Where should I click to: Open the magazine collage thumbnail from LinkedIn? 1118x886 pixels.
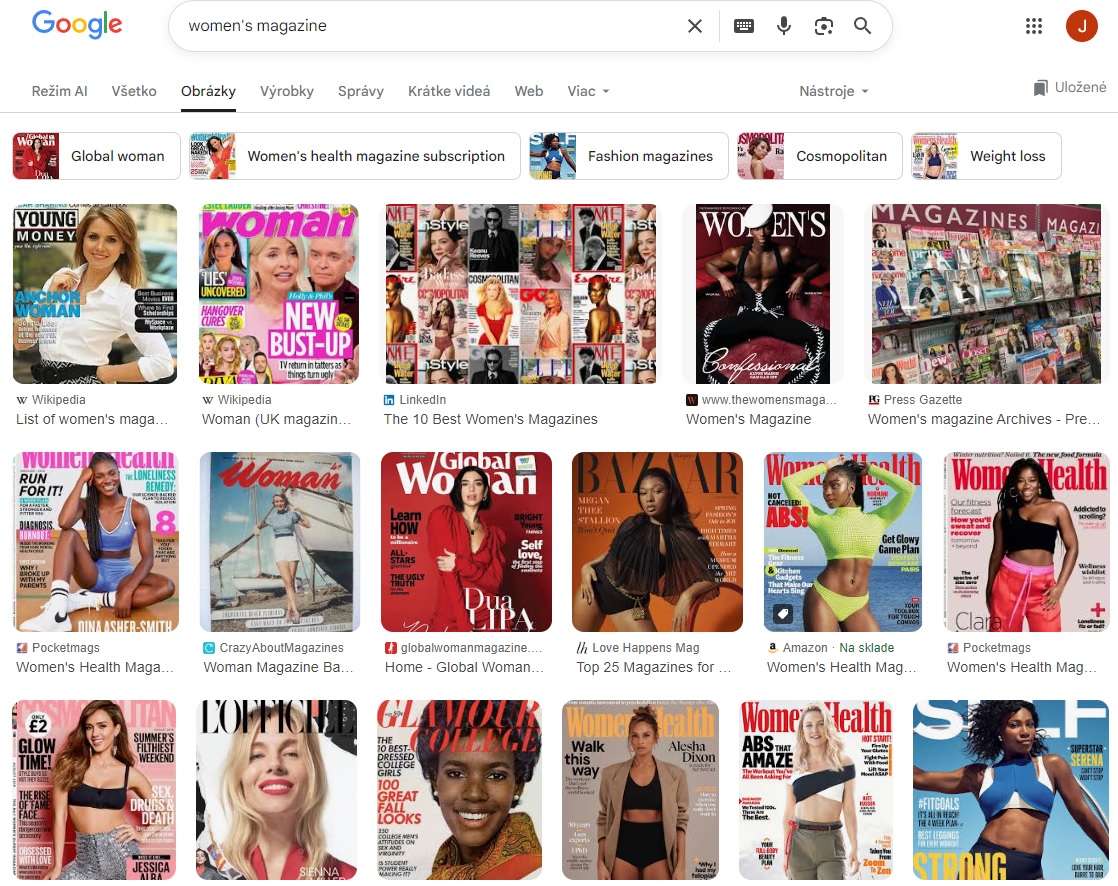521,294
